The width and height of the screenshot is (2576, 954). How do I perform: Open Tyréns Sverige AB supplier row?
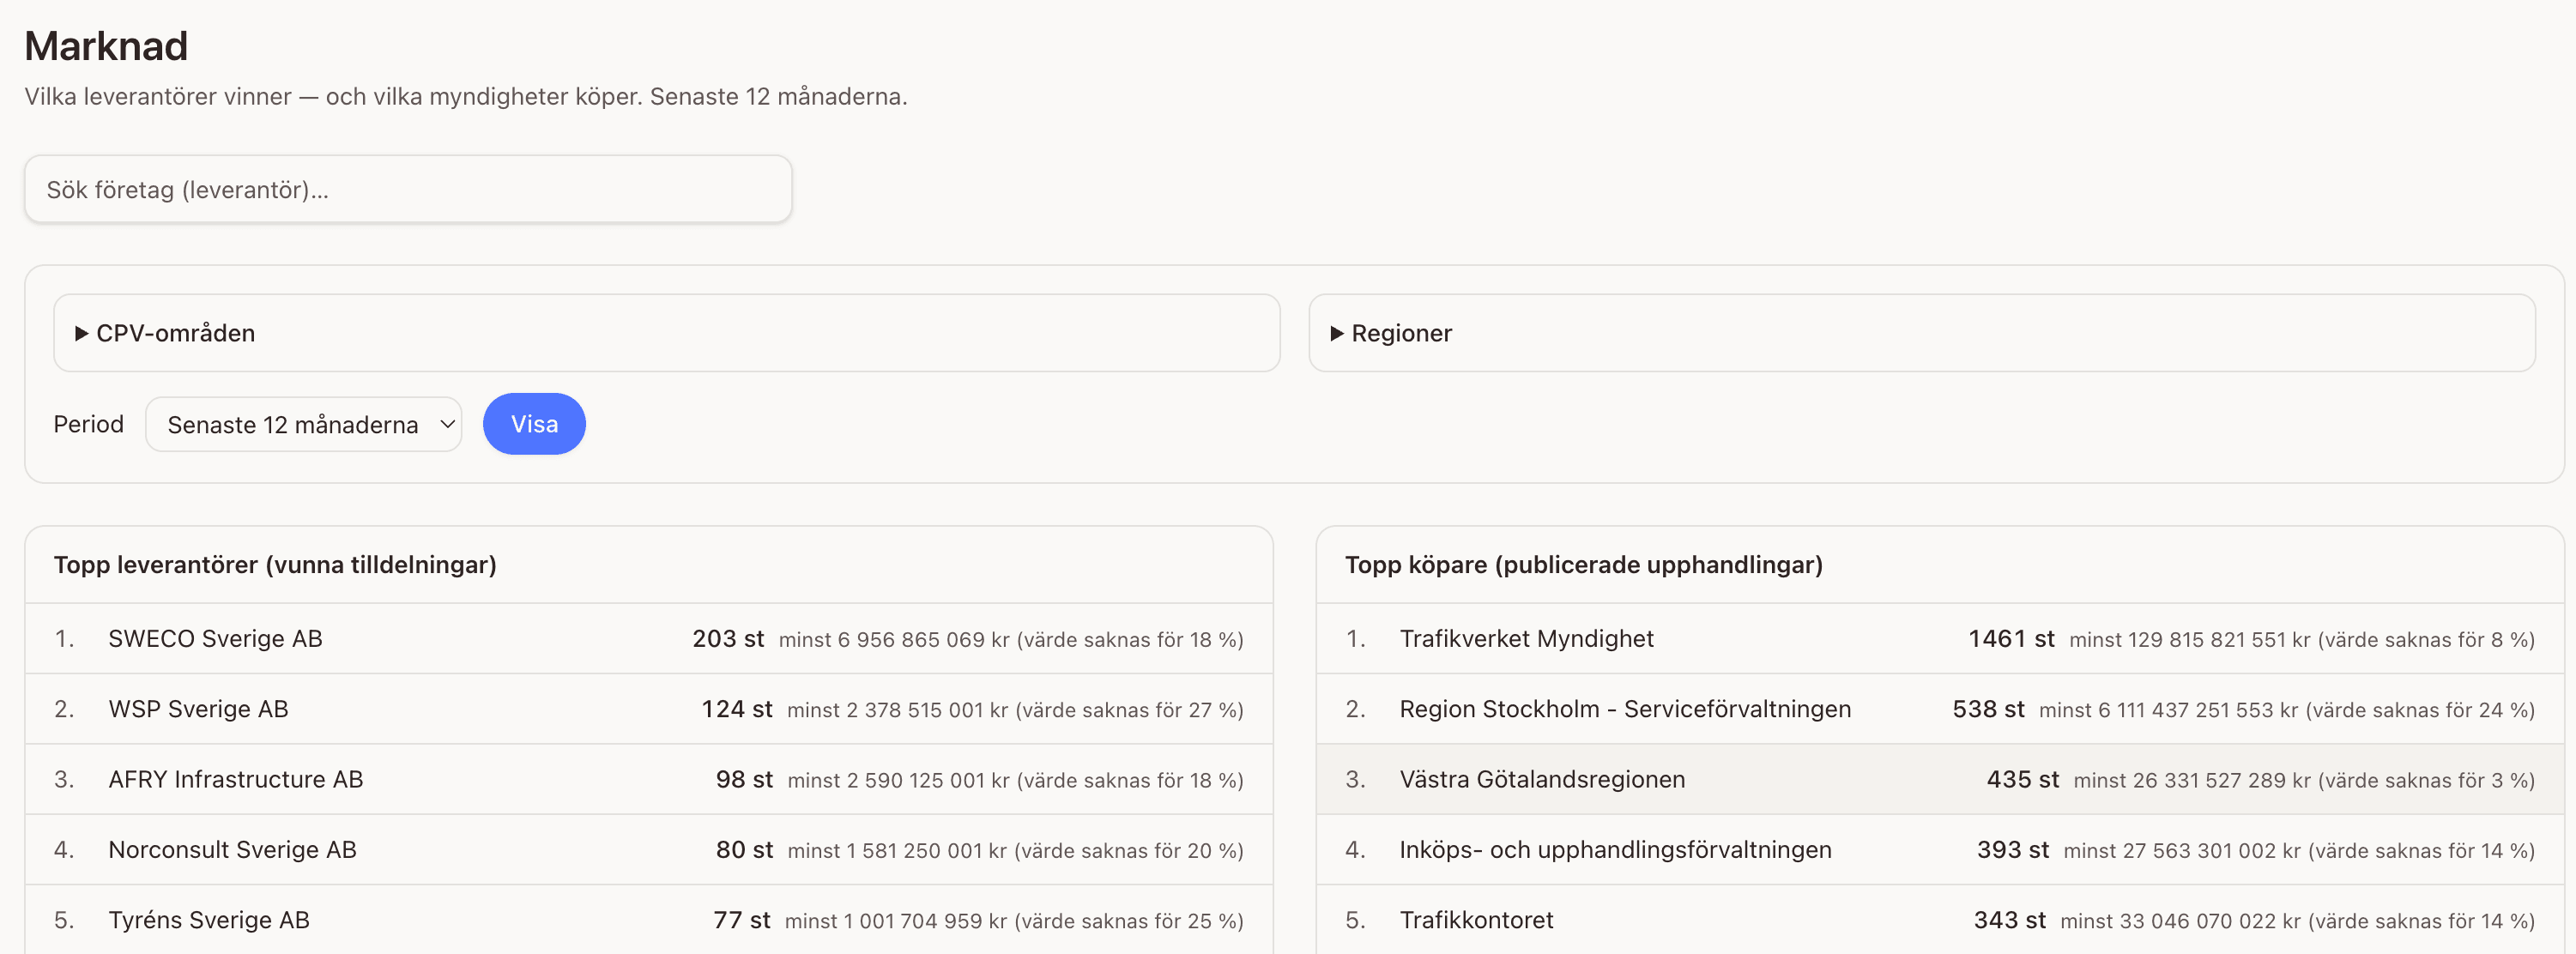point(649,919)
